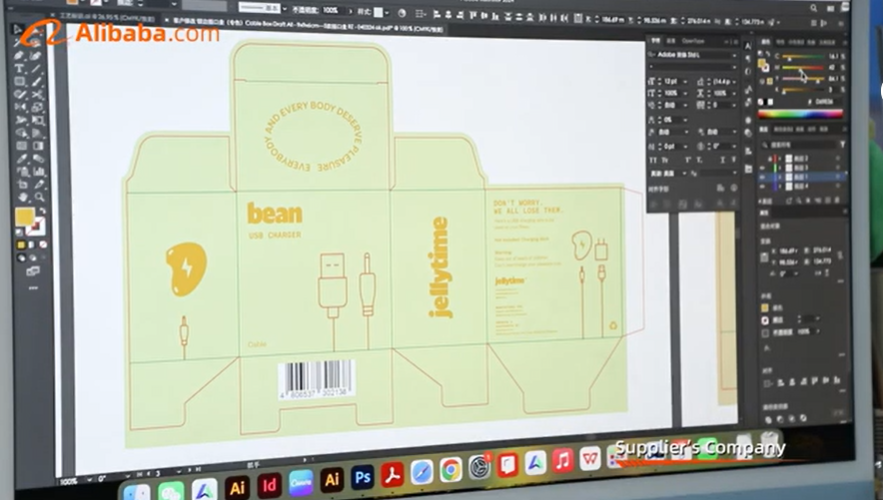Select the Free Transform tool
This screenshot has width=883, height=500.
tap(38, 119)
